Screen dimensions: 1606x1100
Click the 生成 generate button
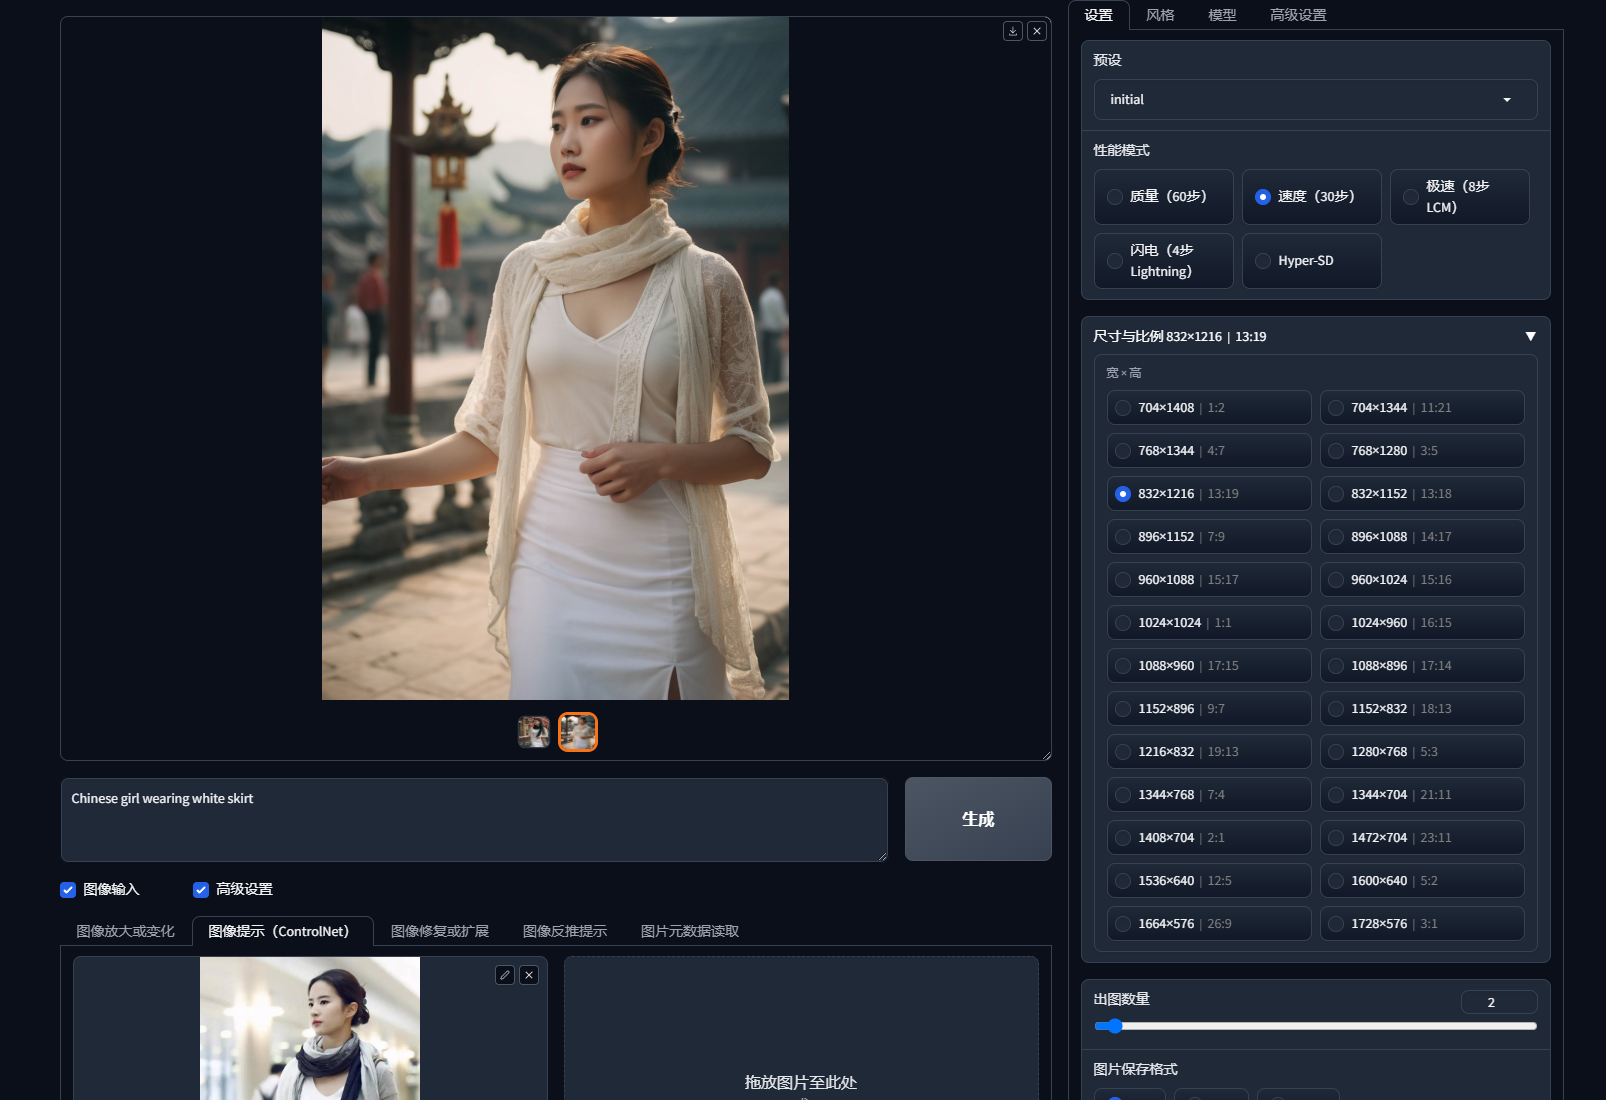978,819
